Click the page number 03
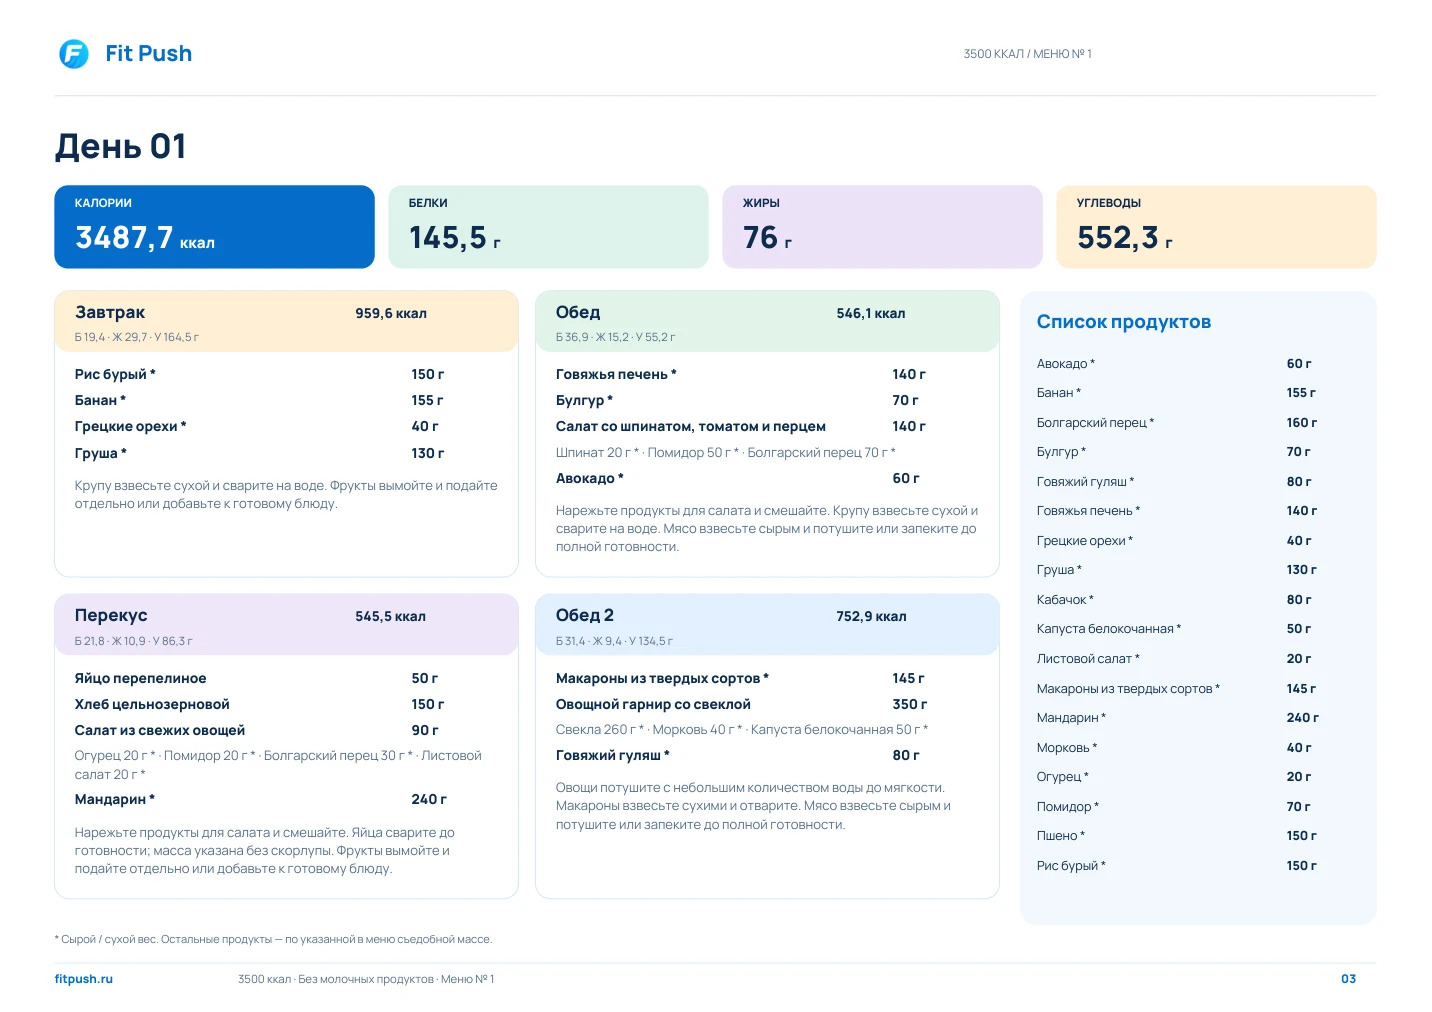1432x1012 pixels. click(1348, 979)
